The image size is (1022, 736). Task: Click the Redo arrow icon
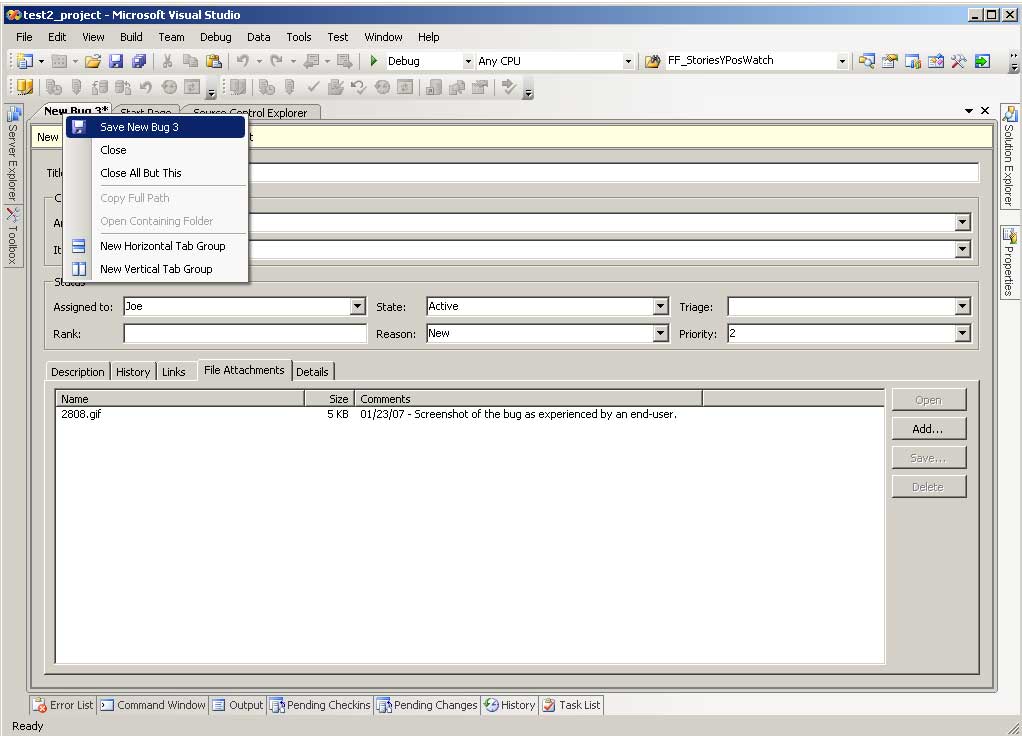pos(276,61)
